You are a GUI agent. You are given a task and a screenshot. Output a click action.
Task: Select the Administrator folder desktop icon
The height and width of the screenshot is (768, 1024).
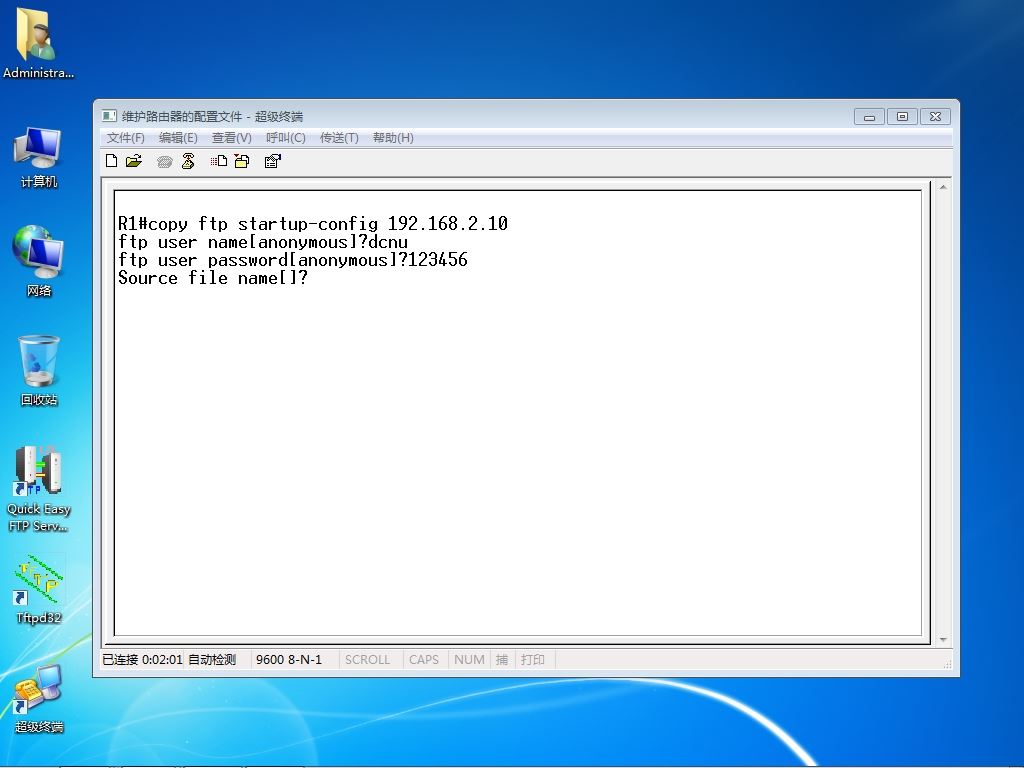[38, 43]
